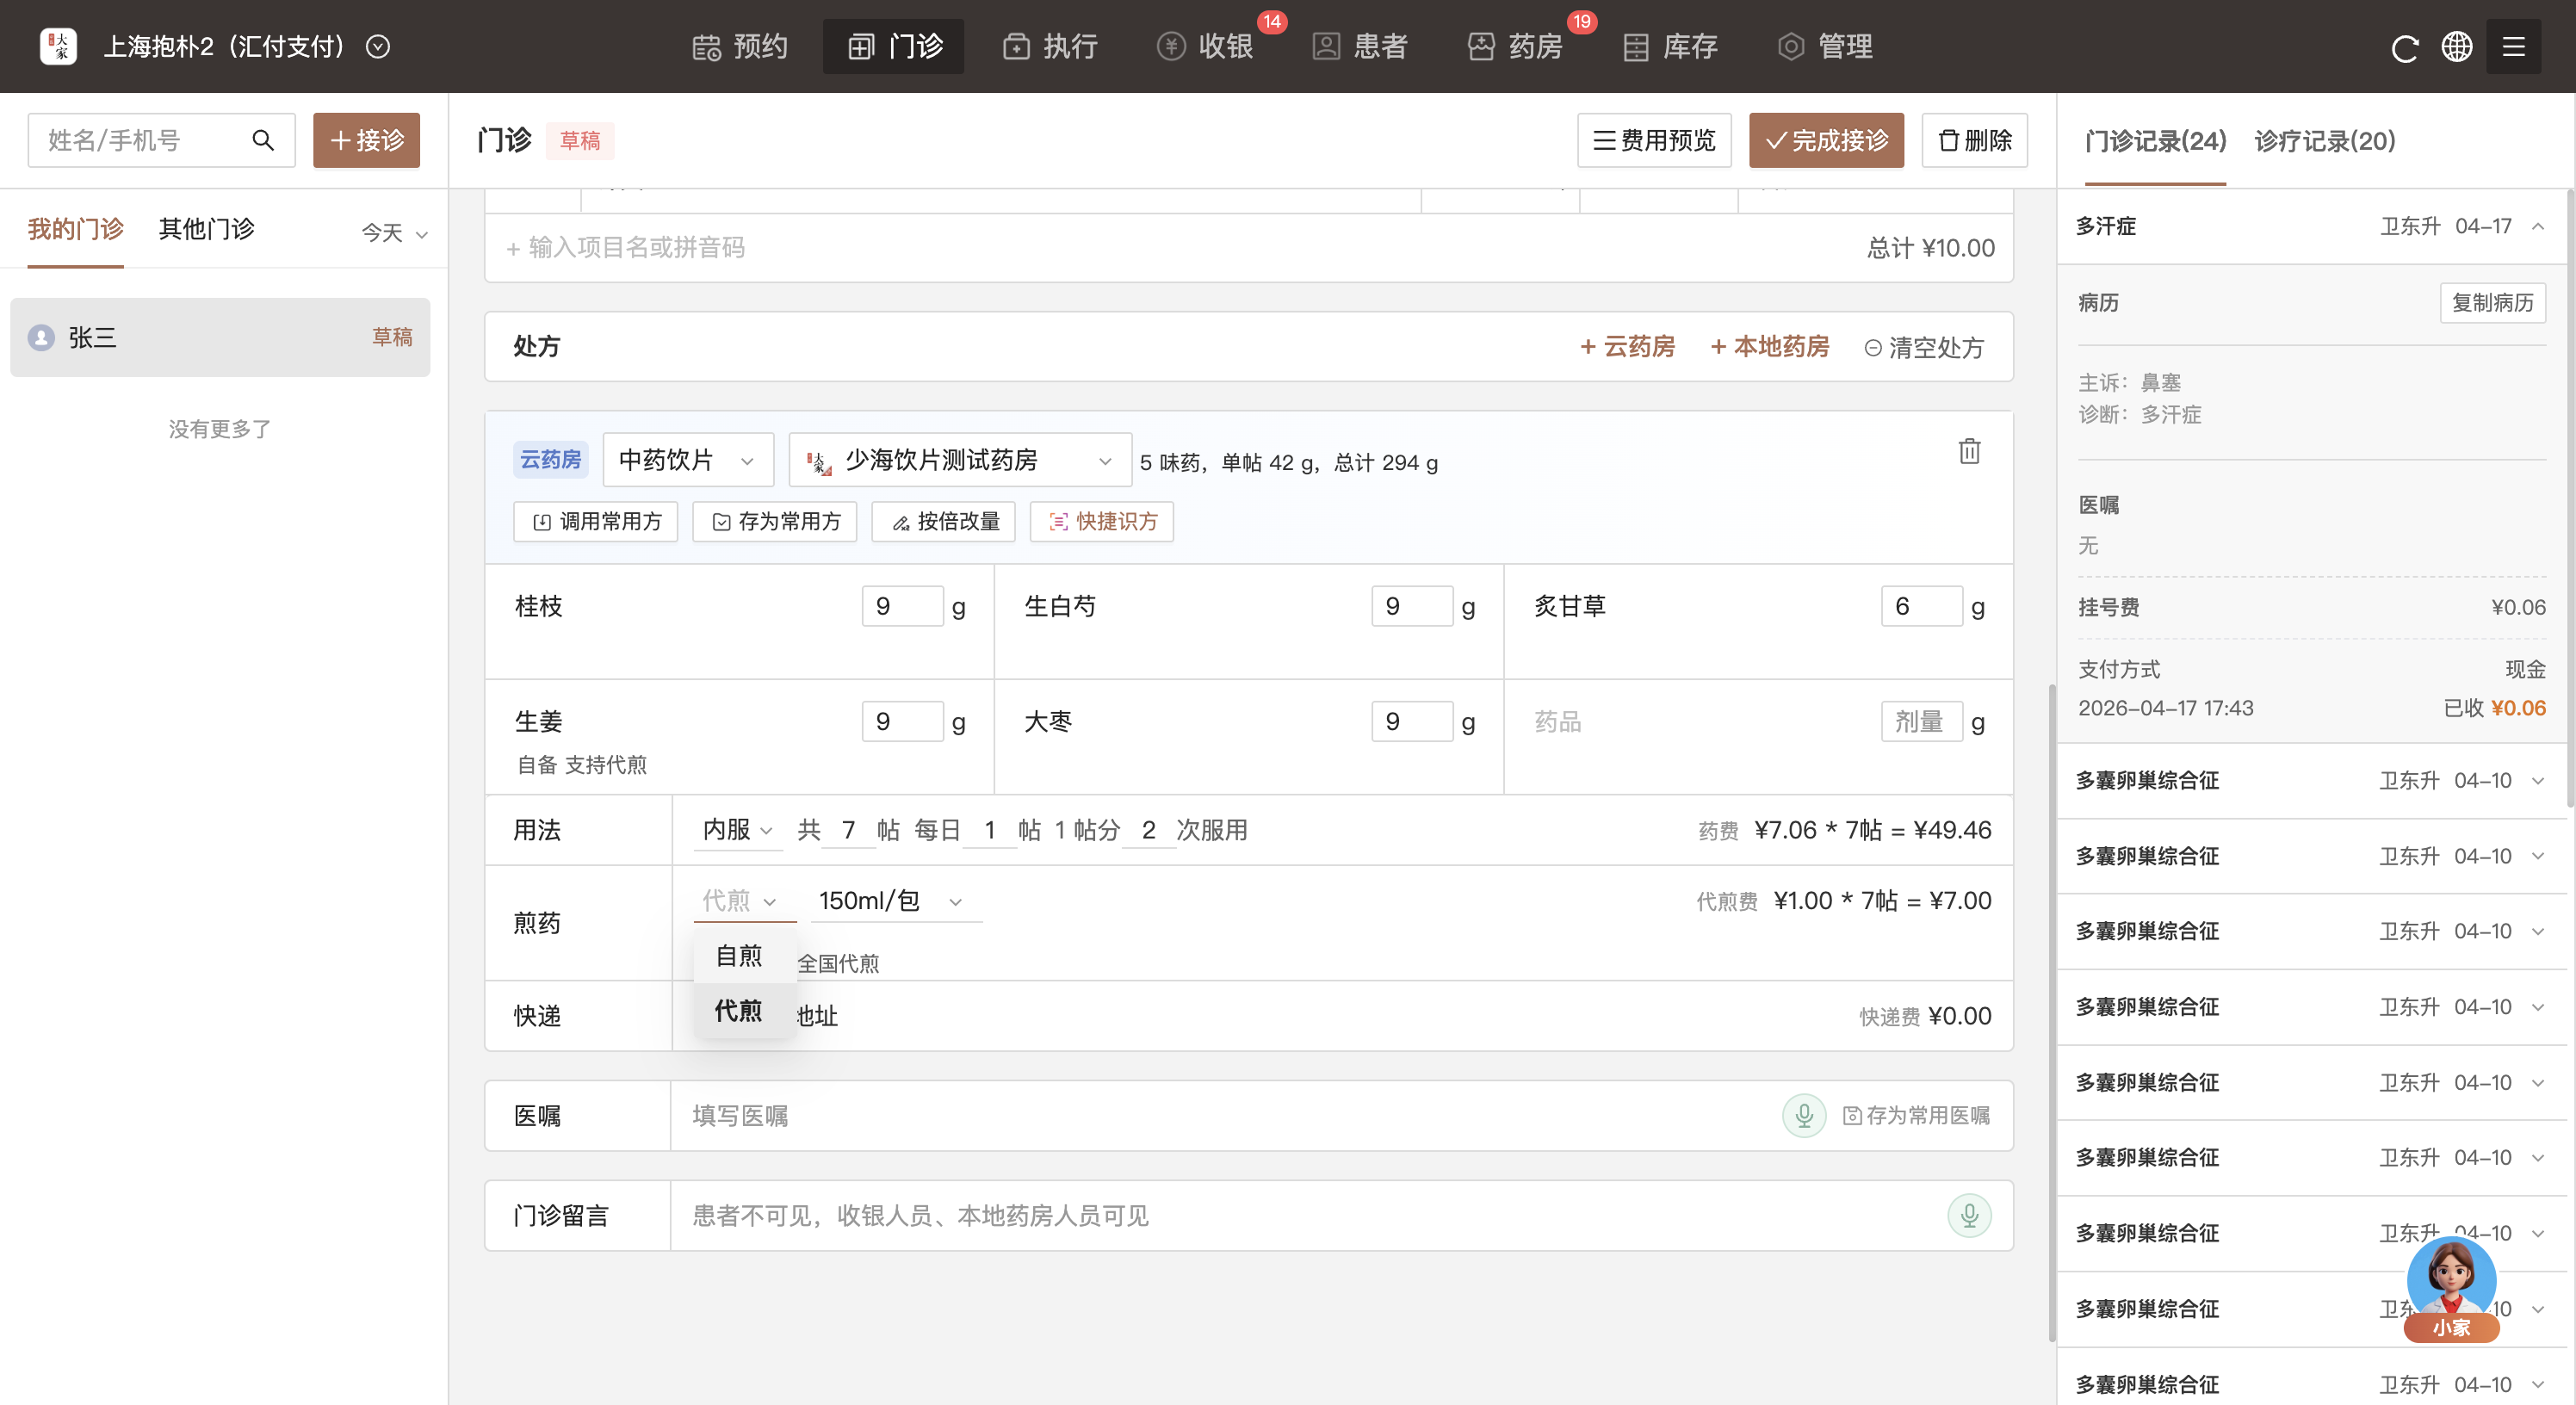Click 快捷识方 button

(1102, 521)
